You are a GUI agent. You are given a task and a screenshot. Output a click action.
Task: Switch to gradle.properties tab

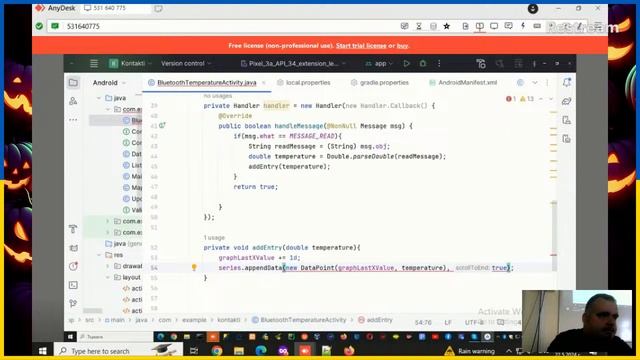(380, 82)
